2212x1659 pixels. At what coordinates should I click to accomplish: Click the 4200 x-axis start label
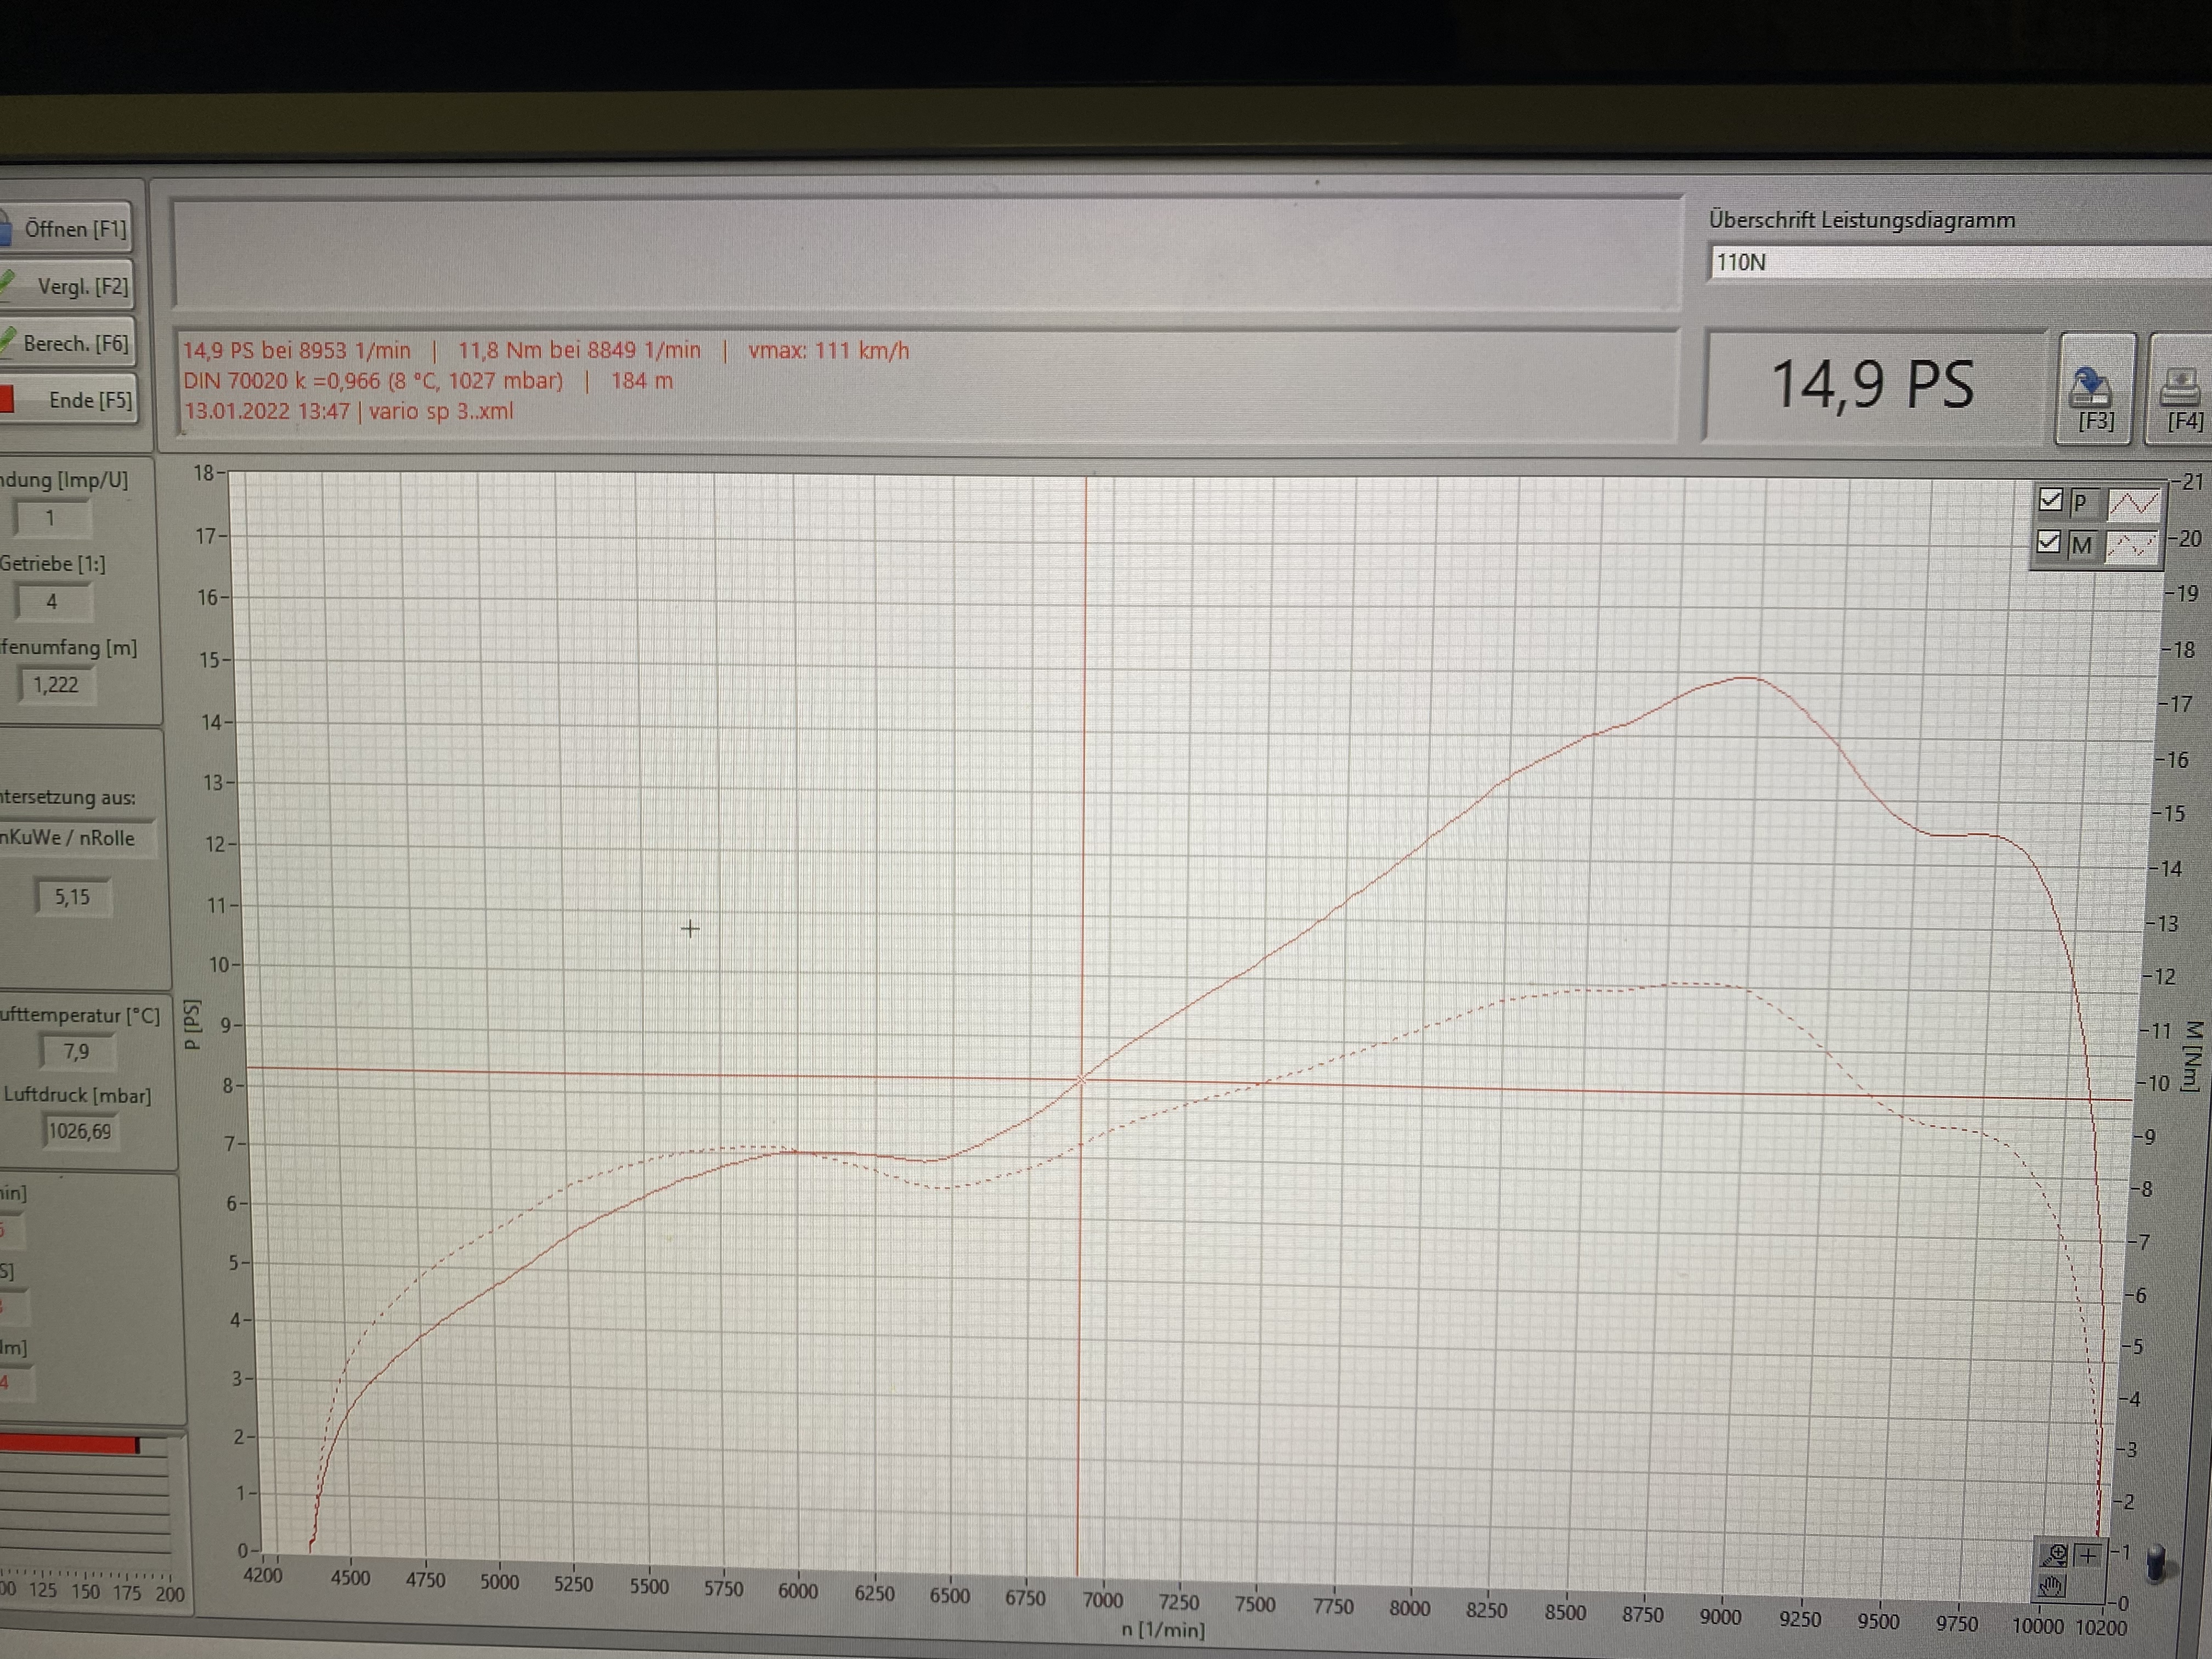coord(263,1575)
